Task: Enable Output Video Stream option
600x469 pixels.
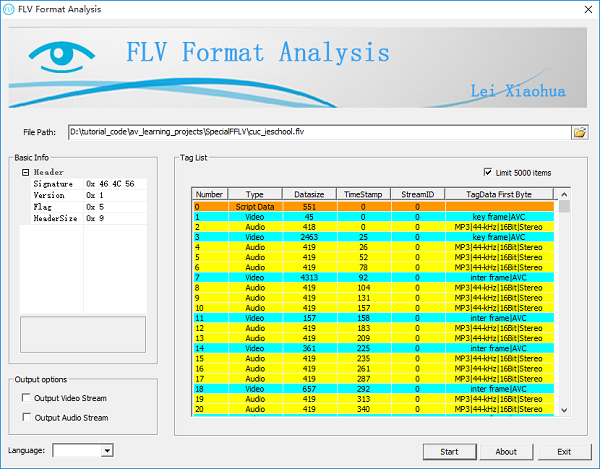Action: [26, 398]
